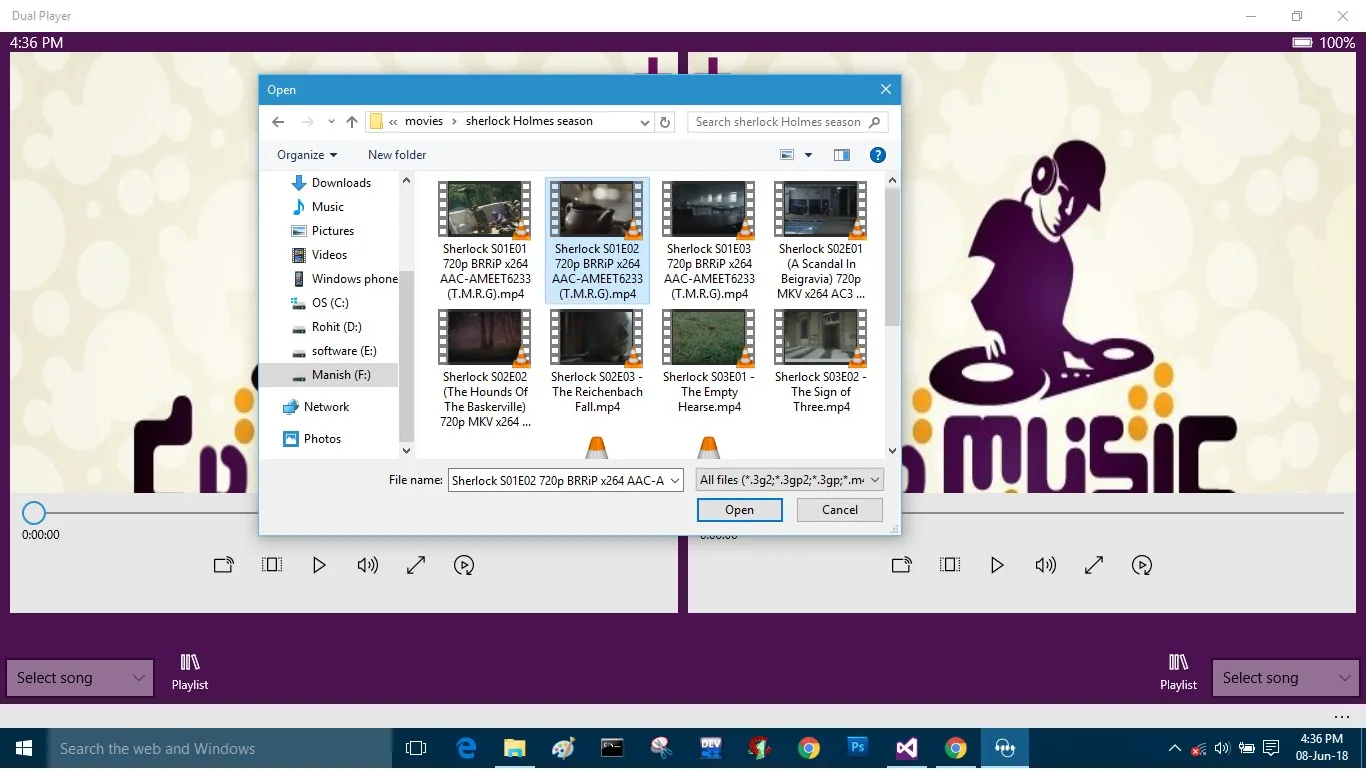Open Action Center notifications icon
Image resolution: width=1366 pixels, height=769 pixels.
1271,748
